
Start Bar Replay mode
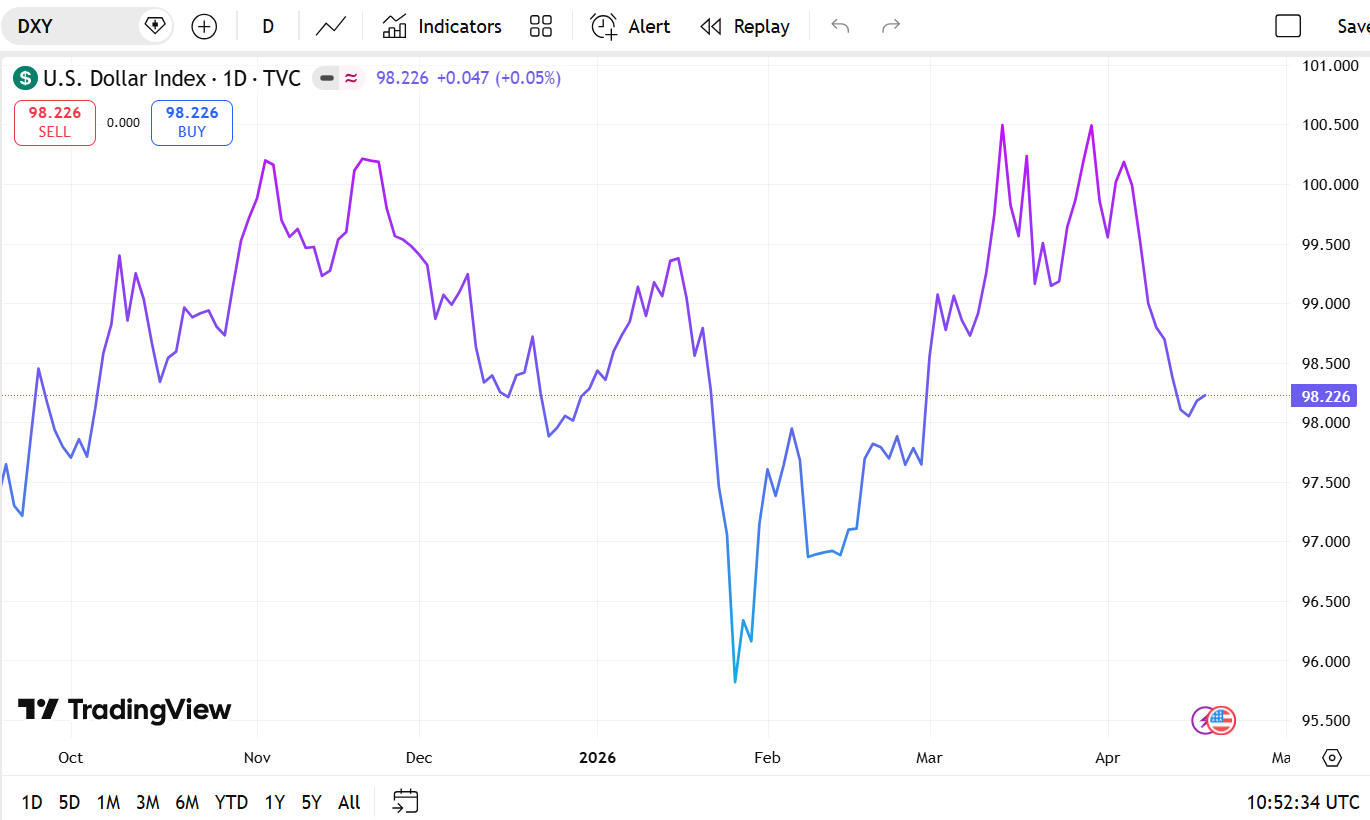(x=745, y=26)
